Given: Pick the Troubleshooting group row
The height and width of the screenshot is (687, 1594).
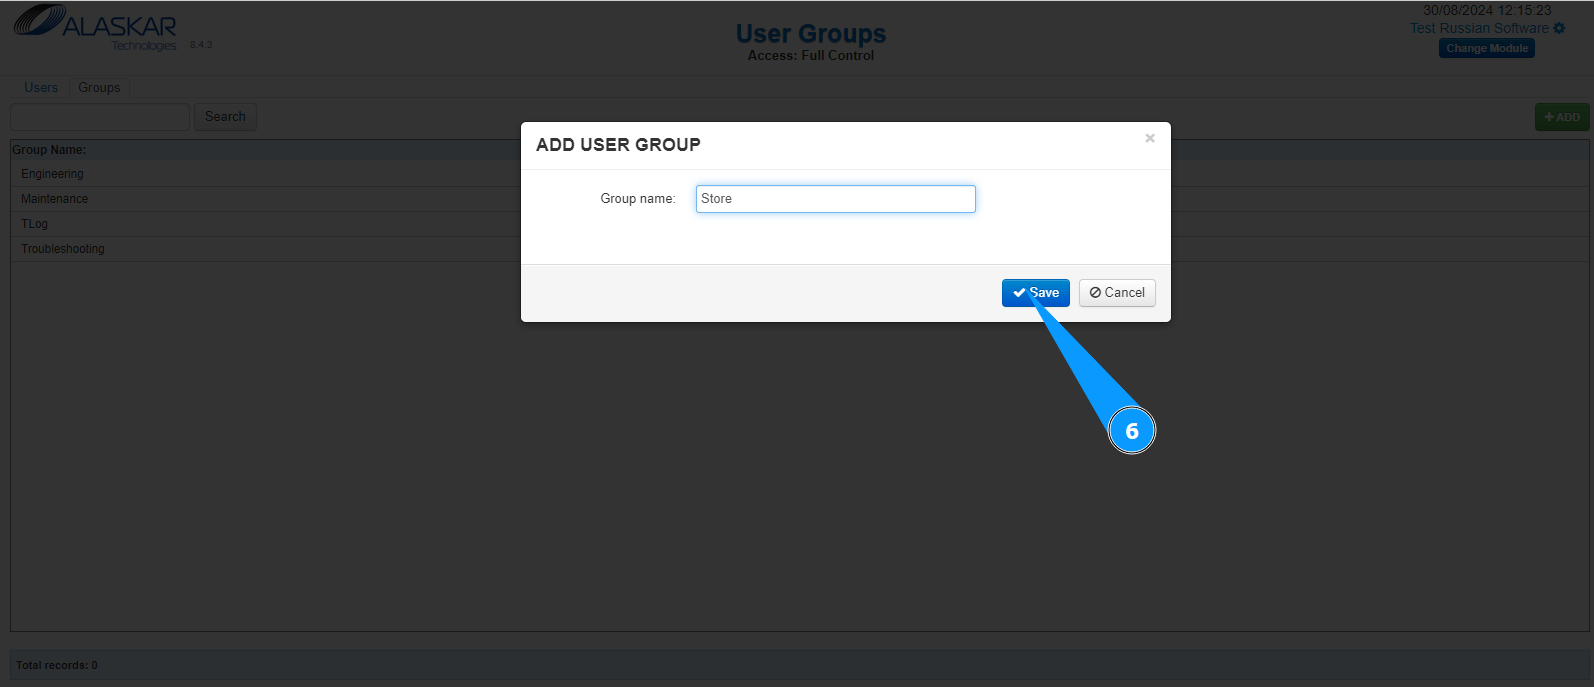Looking at the screenshot, I should point(63,249).
